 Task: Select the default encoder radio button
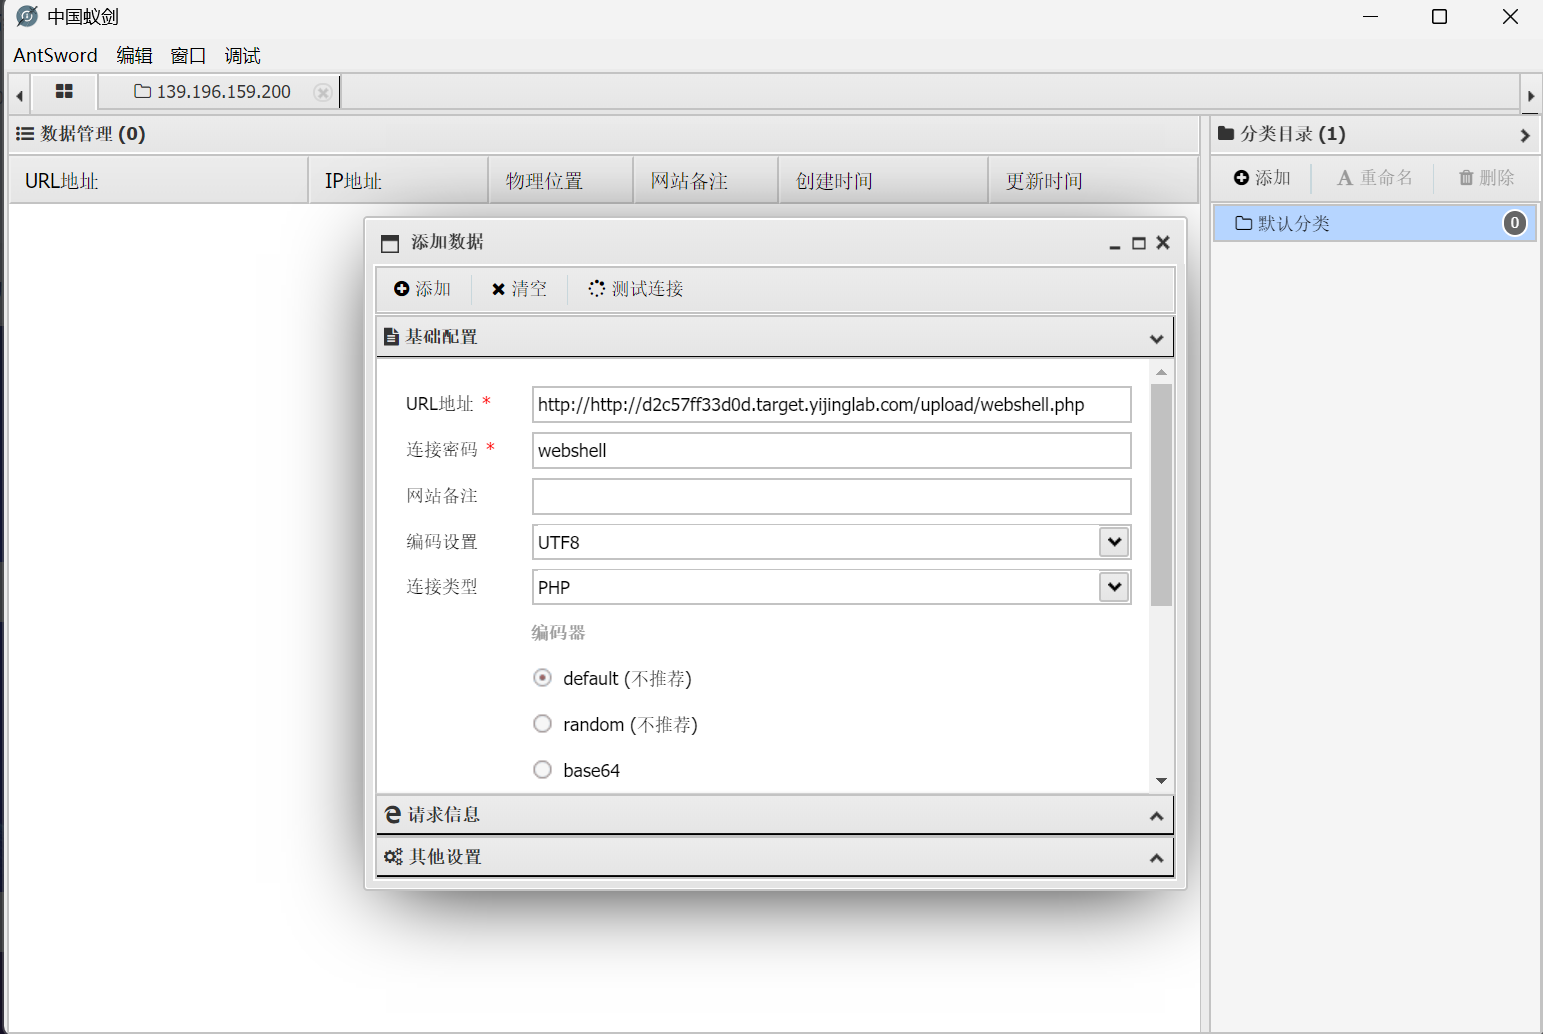[542, 678]
